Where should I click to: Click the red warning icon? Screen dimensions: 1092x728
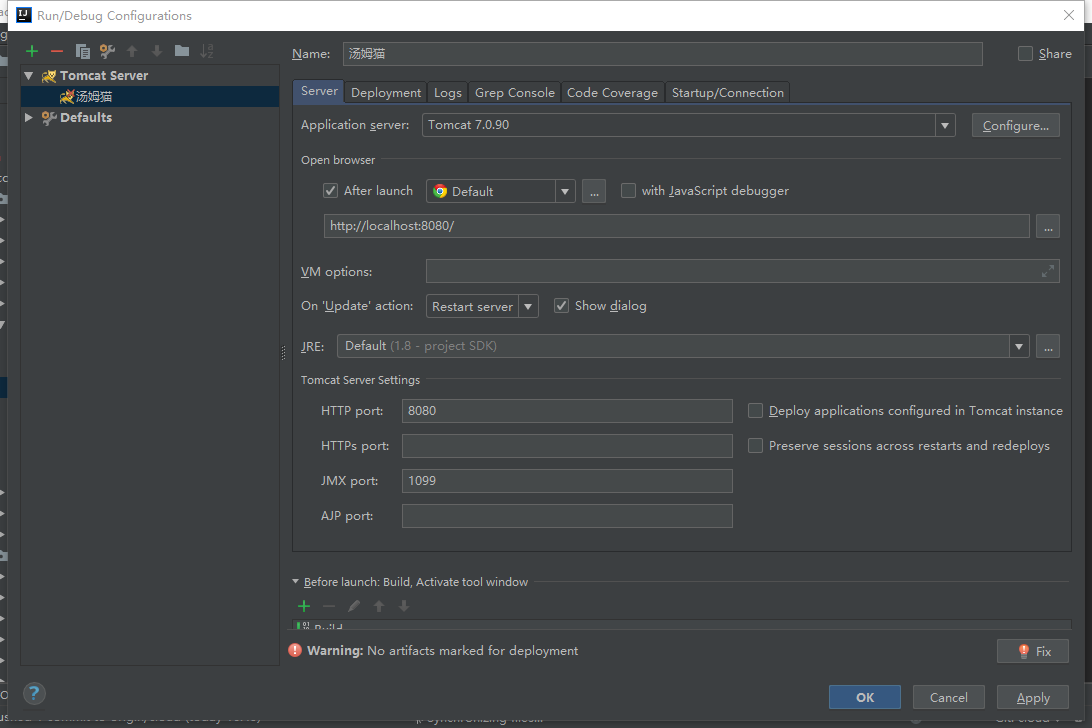tap(295, 650)
